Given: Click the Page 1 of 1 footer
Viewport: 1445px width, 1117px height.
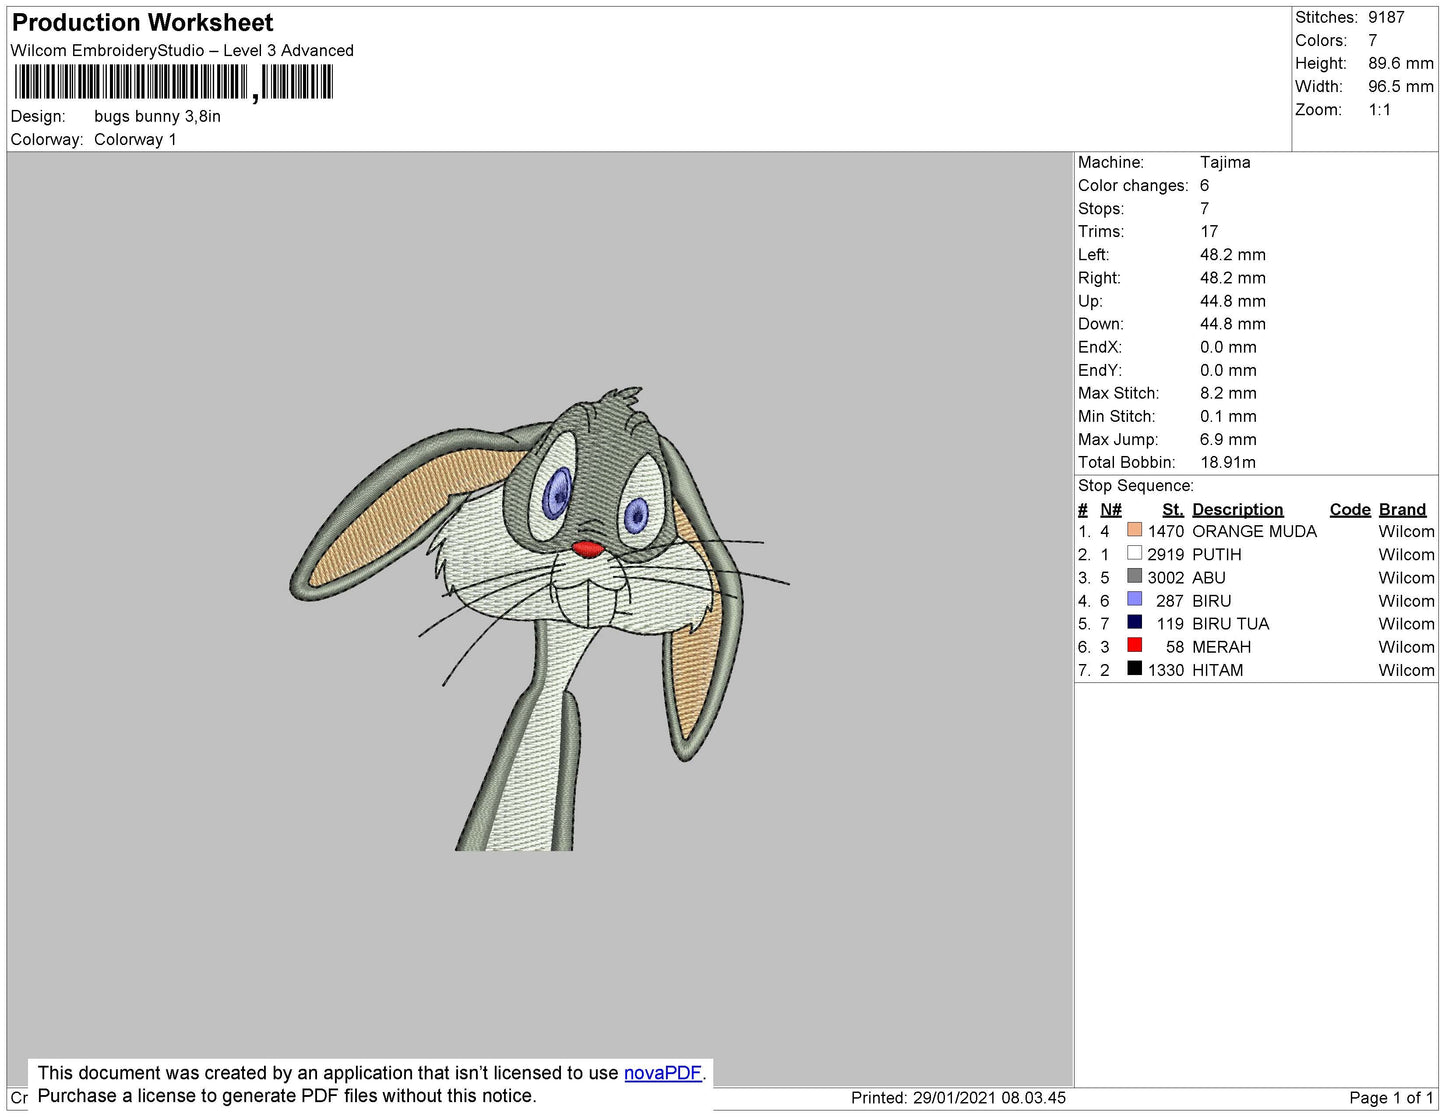Looking at the screenshot, I should tap(1391, 1097).
